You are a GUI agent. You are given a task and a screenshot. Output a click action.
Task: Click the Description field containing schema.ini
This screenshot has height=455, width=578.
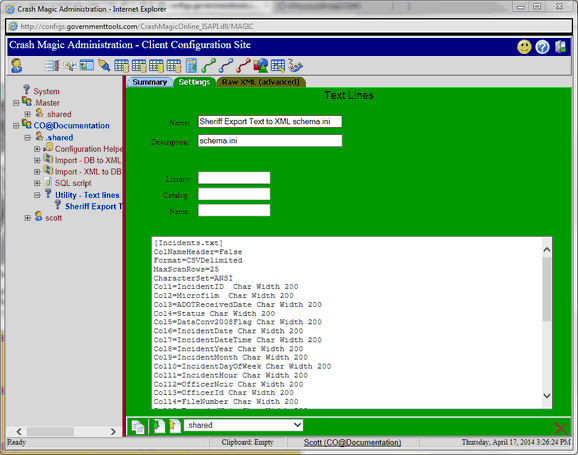[x=270, y=140]
